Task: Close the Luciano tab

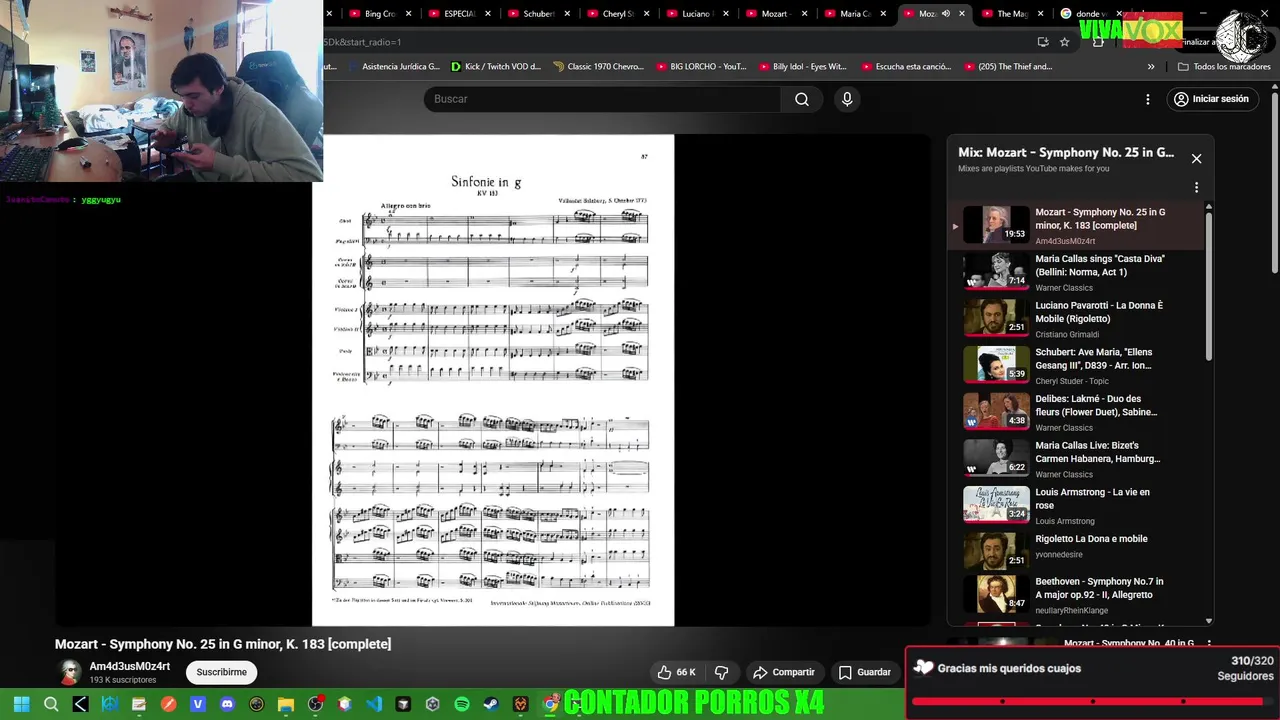Action: click(725, 14)
